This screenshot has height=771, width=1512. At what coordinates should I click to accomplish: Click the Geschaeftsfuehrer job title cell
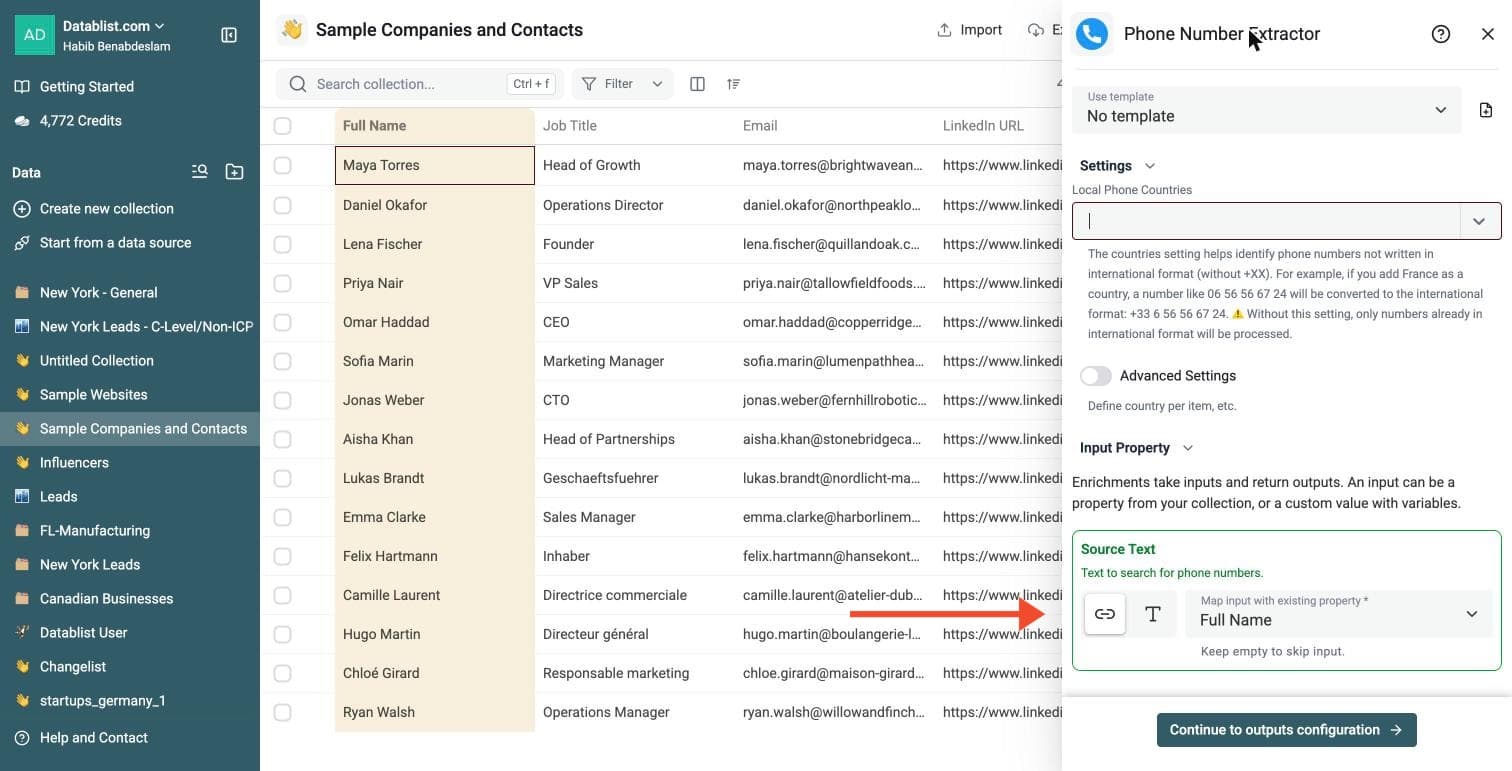pos(634,478)
